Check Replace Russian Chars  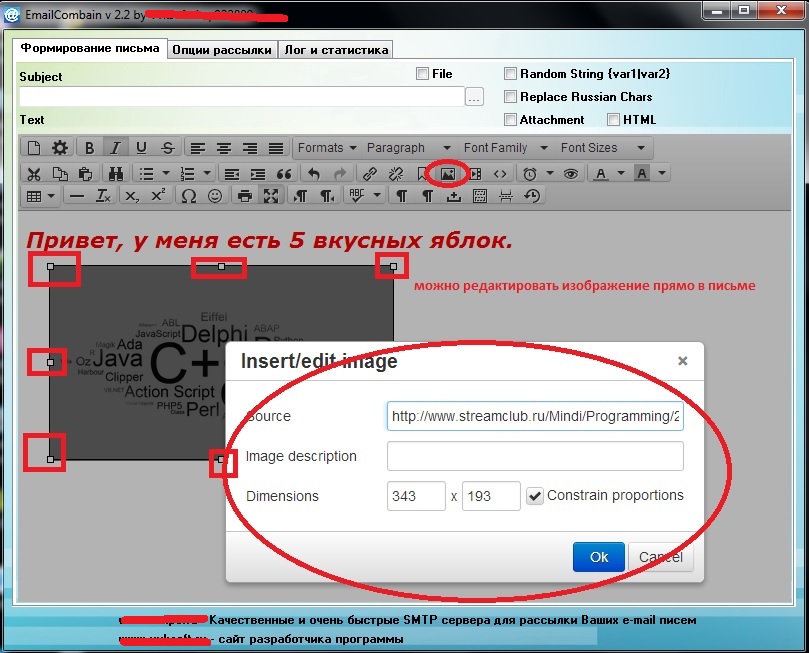pos(510,96)
